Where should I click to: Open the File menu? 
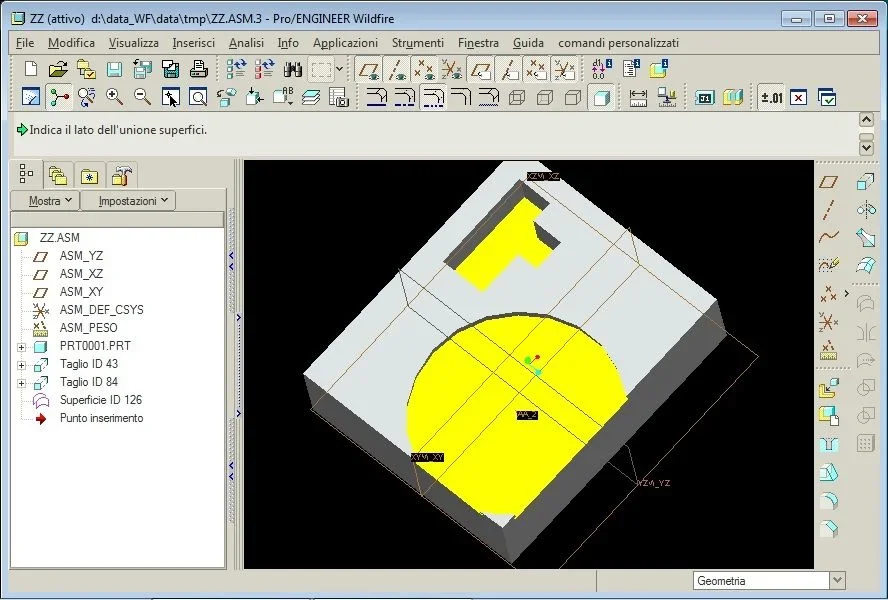pos(25,43)
